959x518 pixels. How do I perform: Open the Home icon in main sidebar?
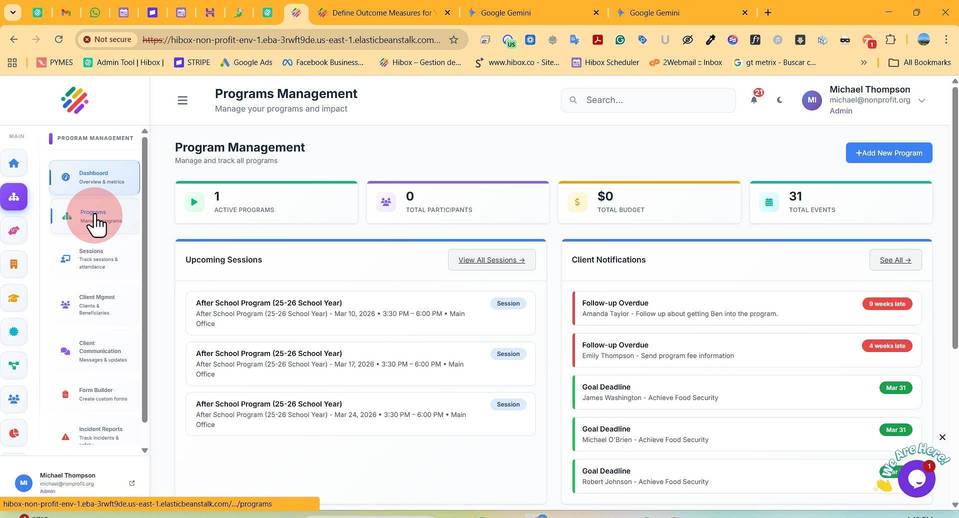[x=13, y=163]
